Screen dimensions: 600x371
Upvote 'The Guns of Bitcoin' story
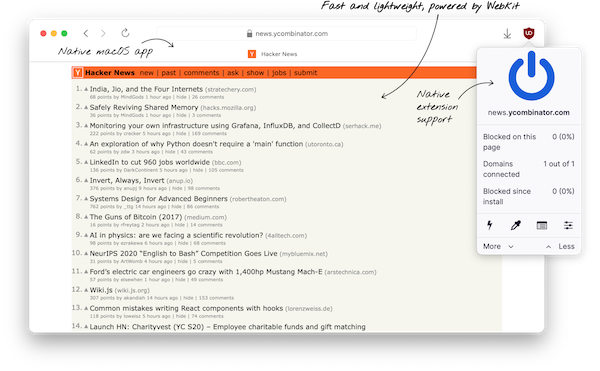tap(86, 217)
